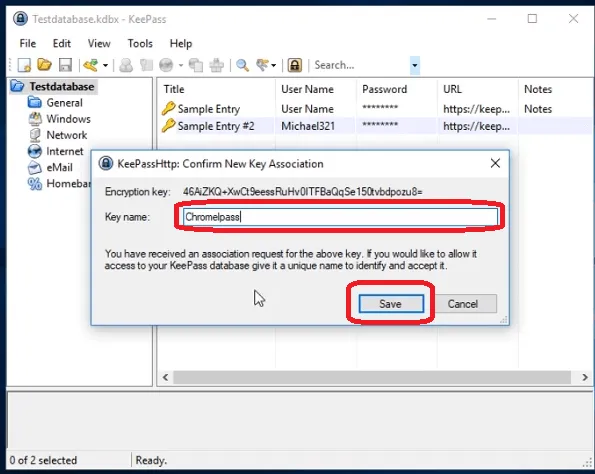Click the Save database floppy icon
The height and width of the screenshot is (474, 595).
click(x=65, y=65)
